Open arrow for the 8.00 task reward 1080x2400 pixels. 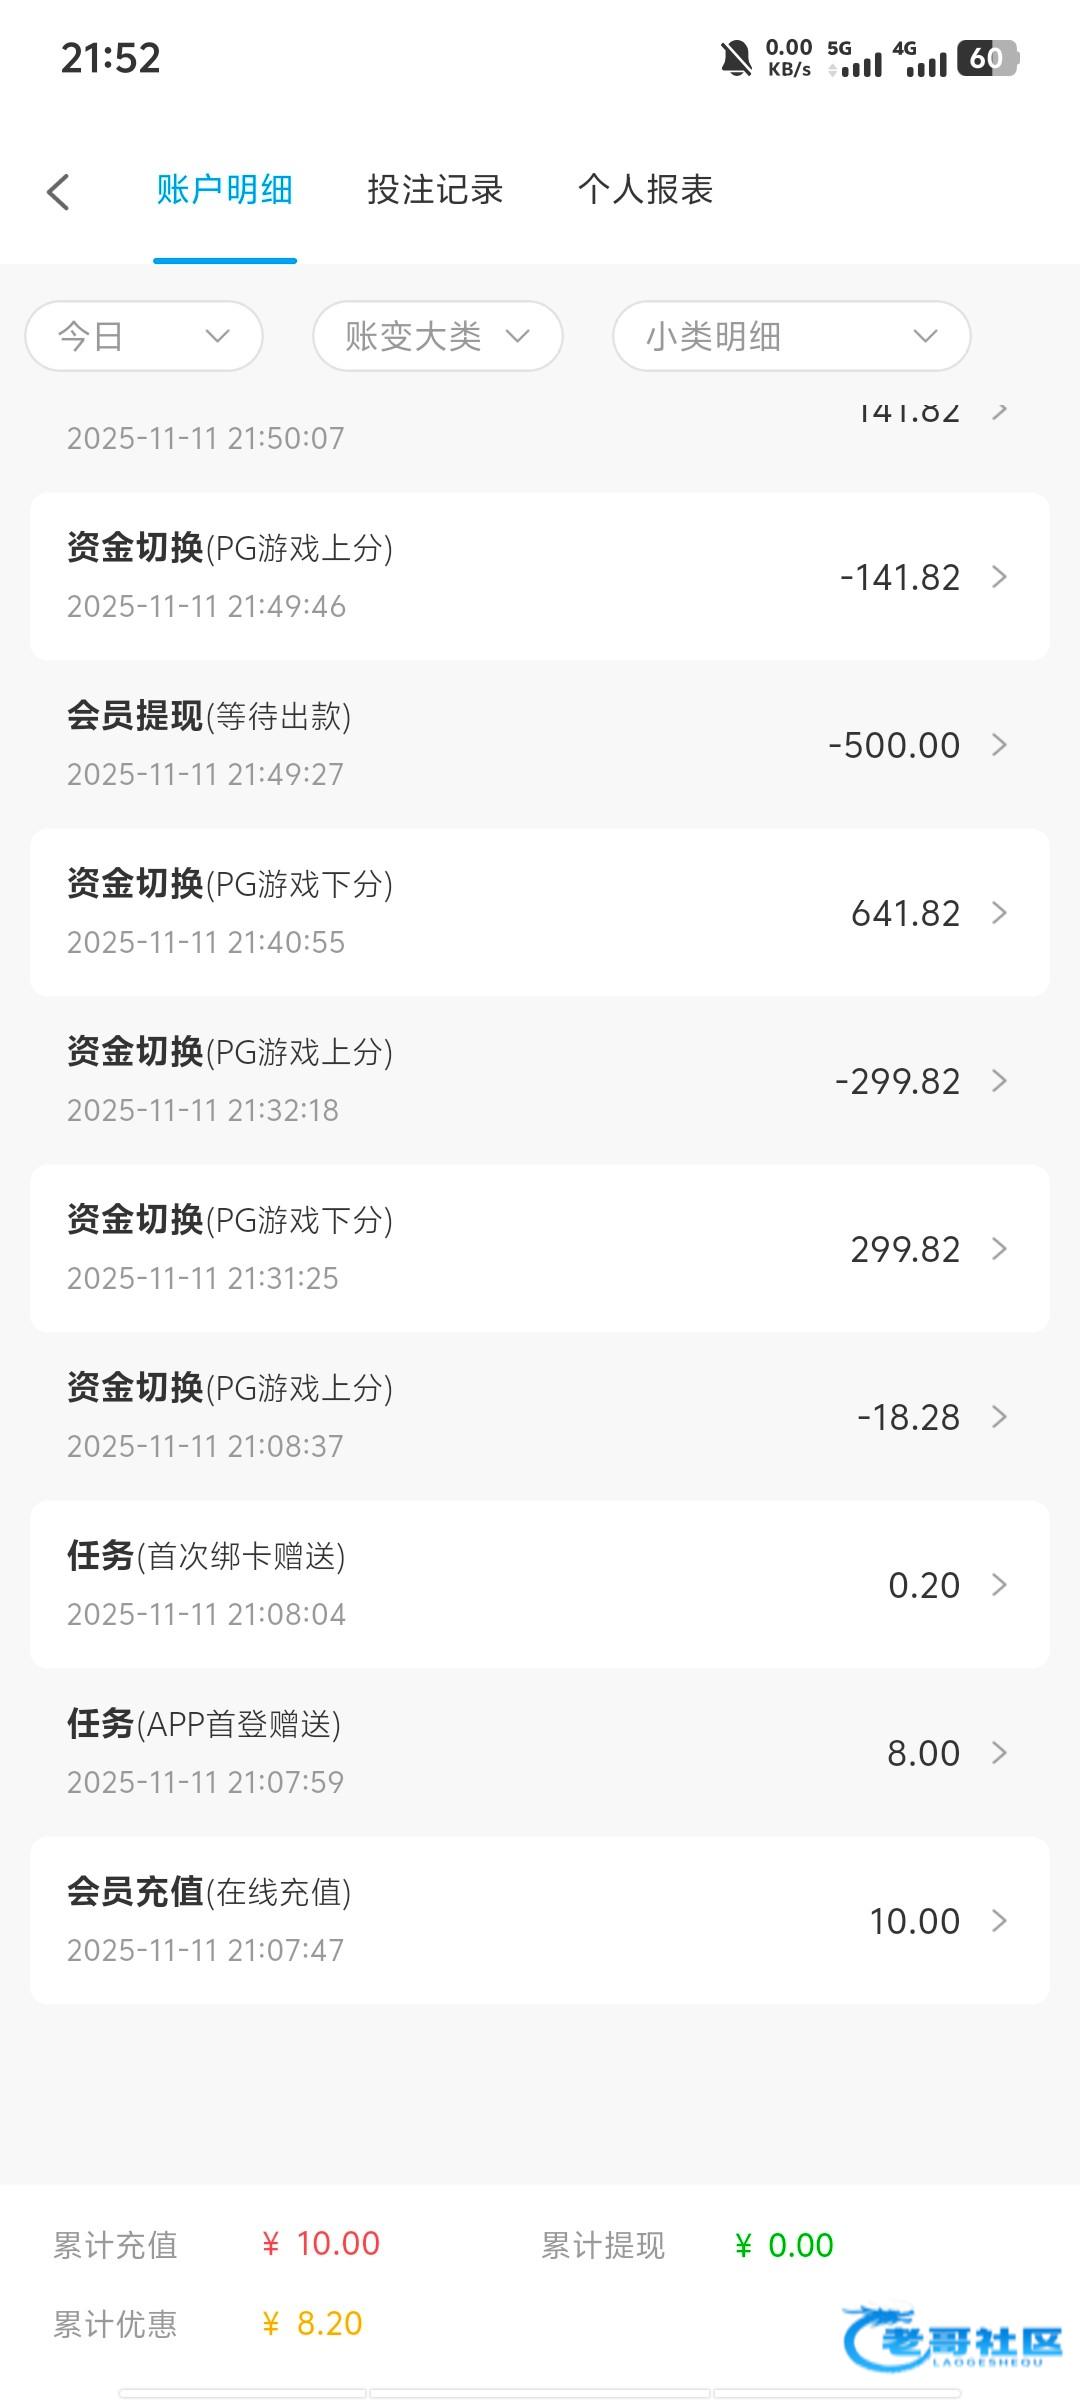pyautogui.click(x=998, y=1753)
